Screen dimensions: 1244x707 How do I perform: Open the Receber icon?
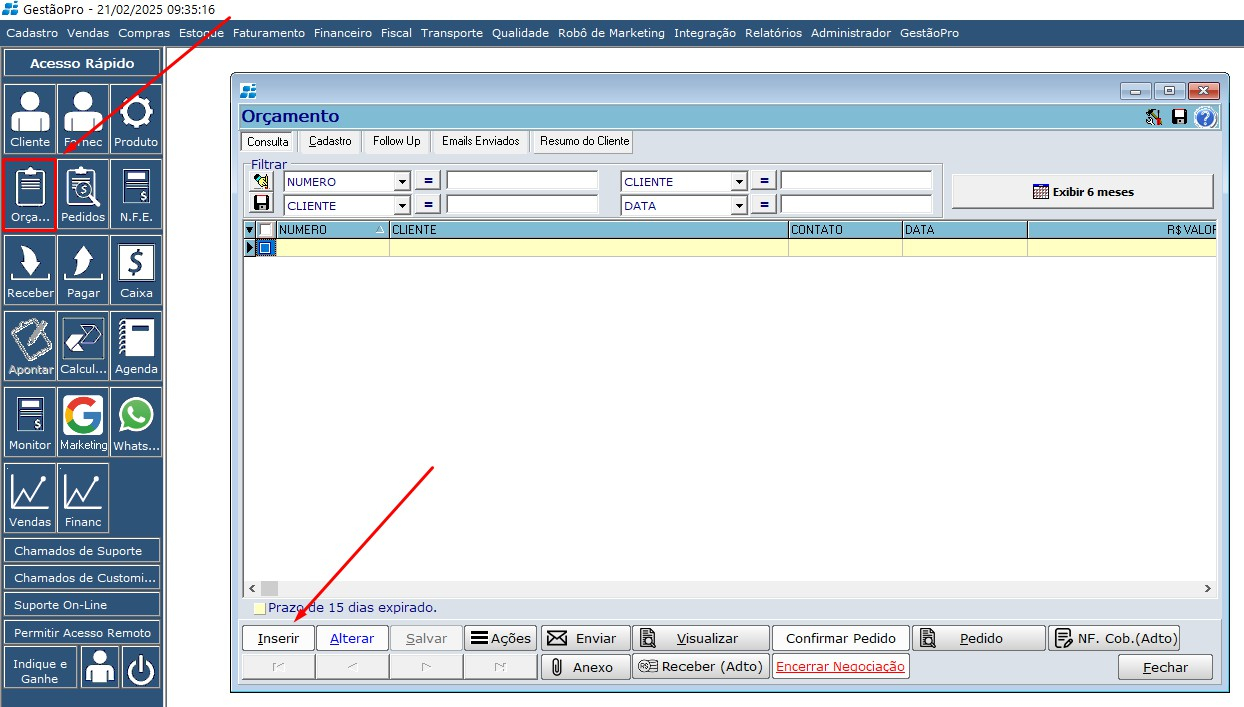point(30,270)
